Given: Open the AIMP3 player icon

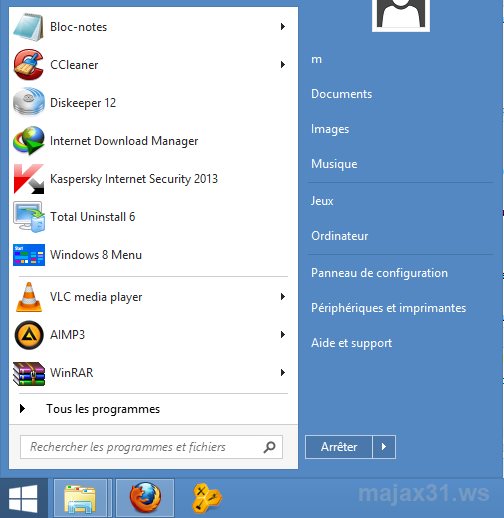Looking at the screenshot, I should pos(29,335).
